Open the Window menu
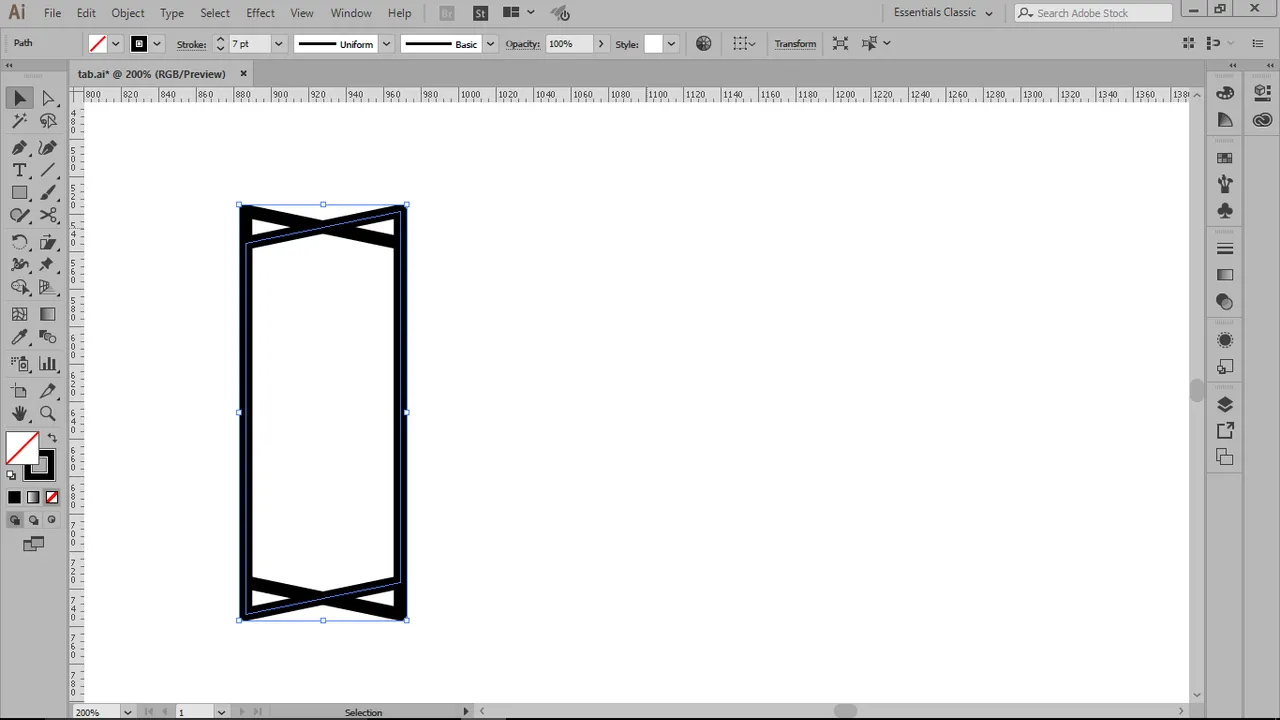The image size is (1280, 720). pyautogui.click(x=351, y=13)
